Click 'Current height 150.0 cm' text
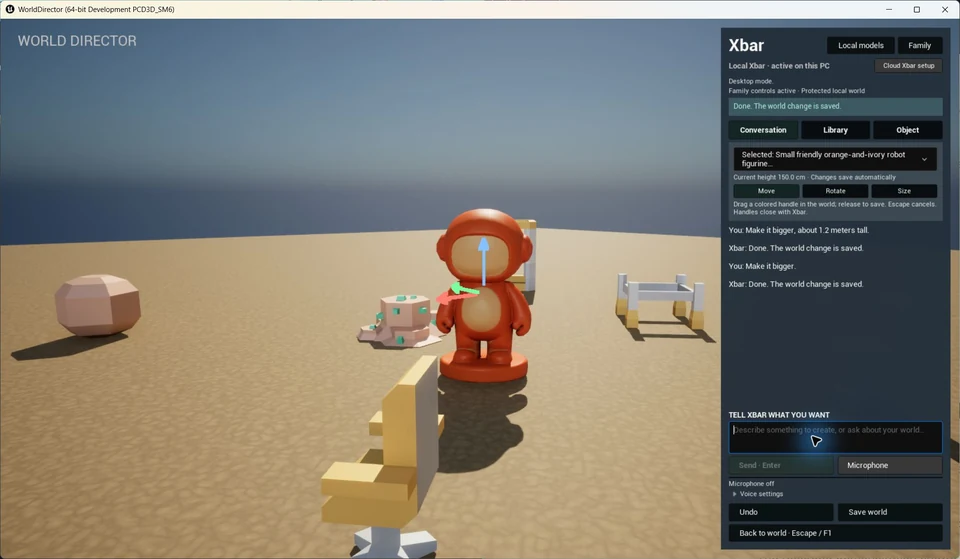Viewport: 960px width, 559px height. 769,178
